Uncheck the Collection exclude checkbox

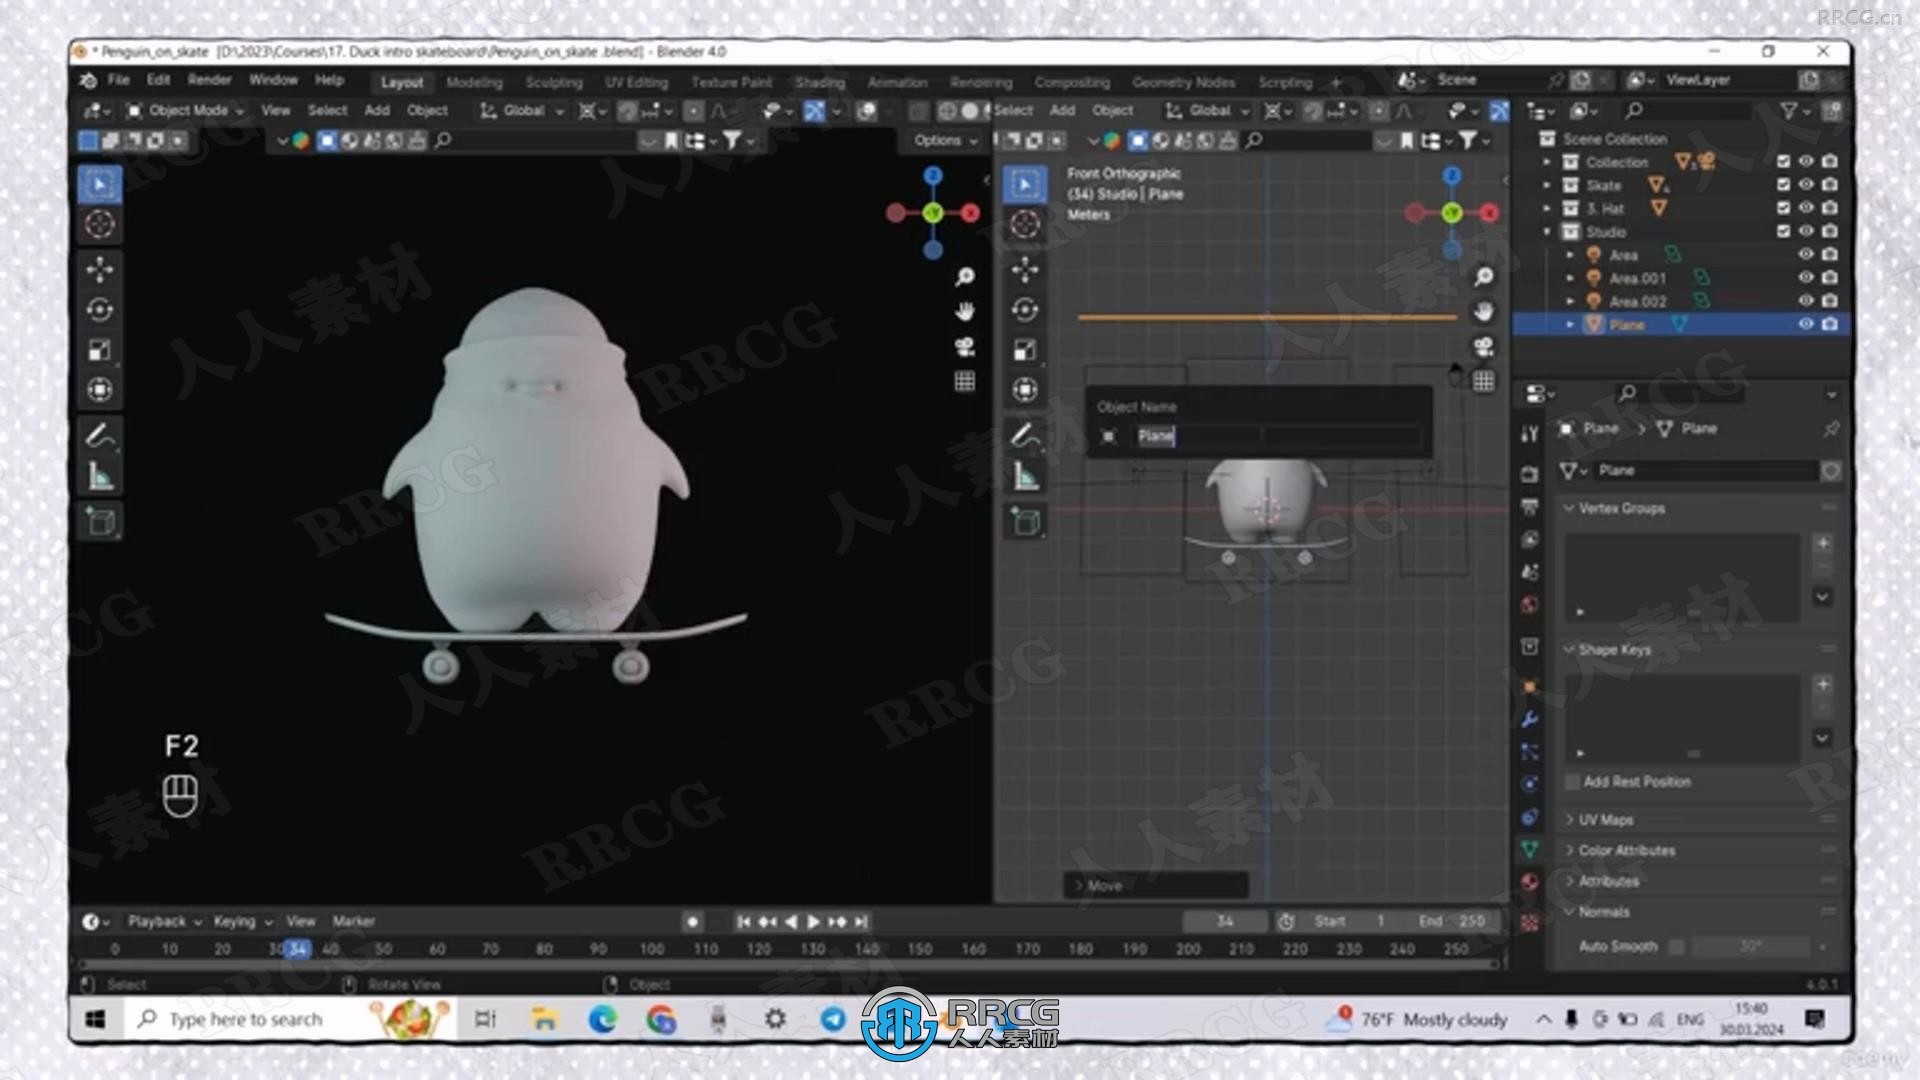[1783, 161]
